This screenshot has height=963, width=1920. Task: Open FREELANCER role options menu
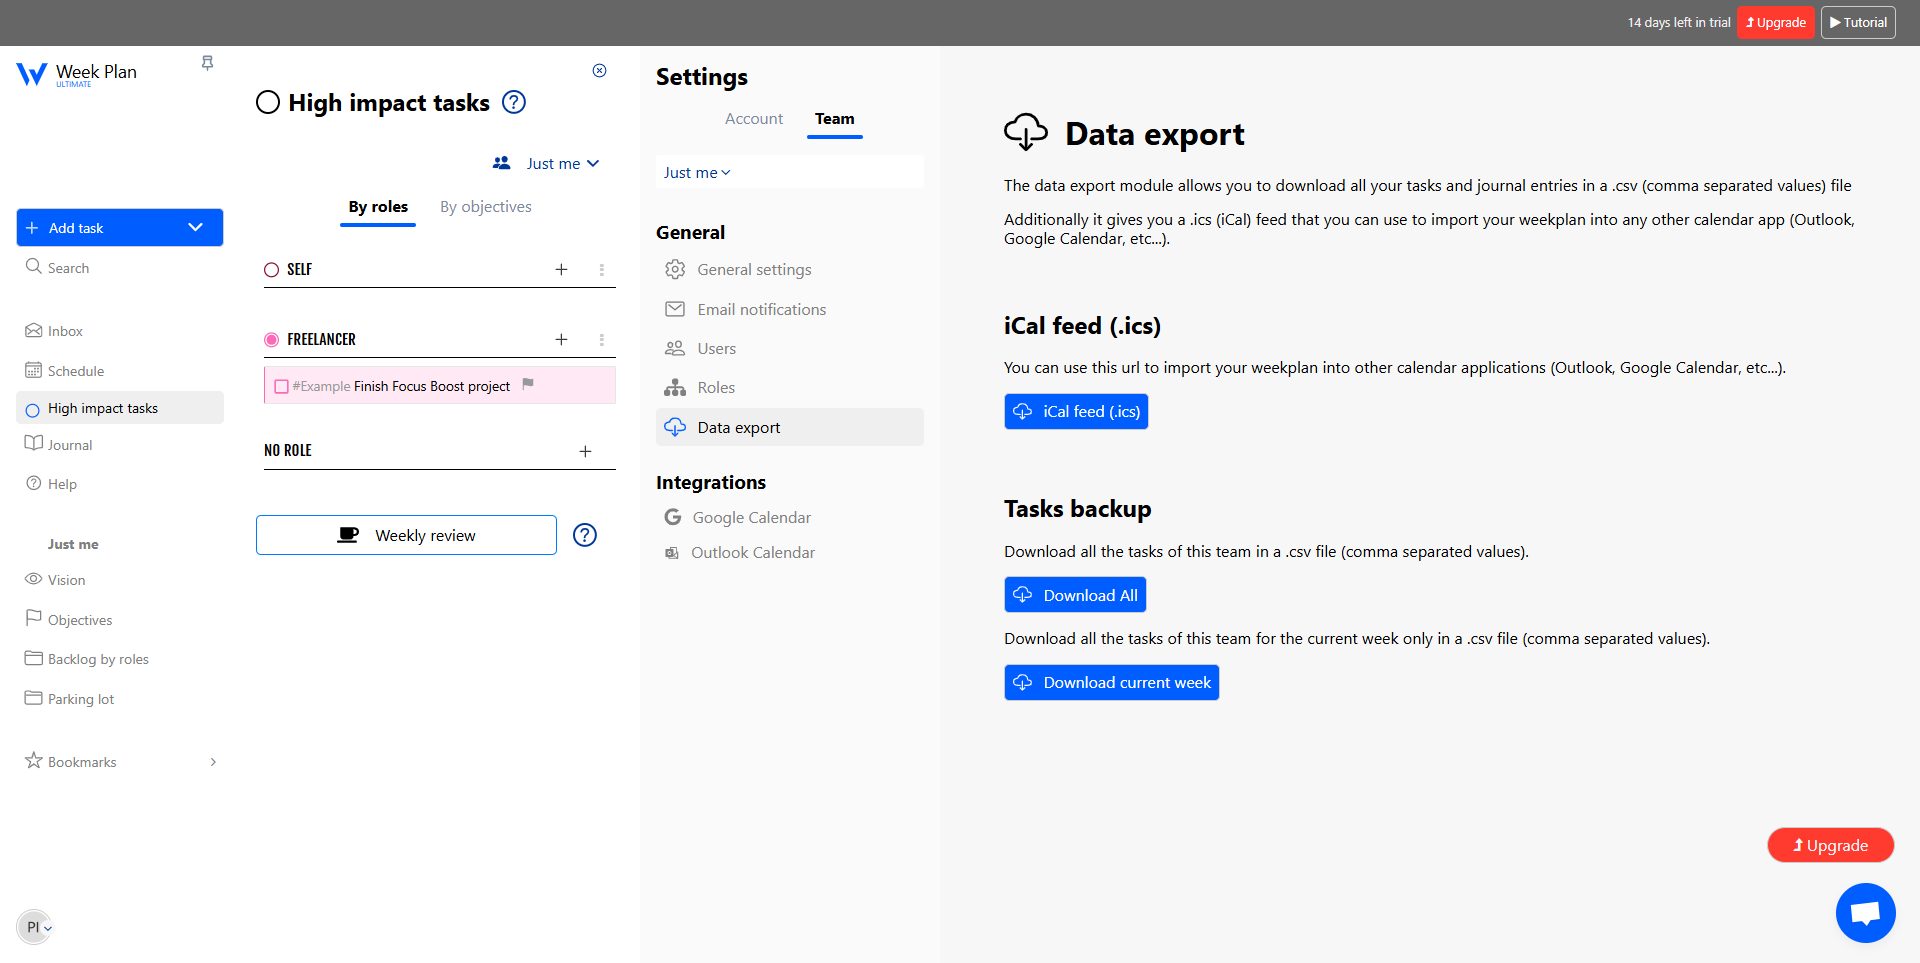(x=601, y=340)
